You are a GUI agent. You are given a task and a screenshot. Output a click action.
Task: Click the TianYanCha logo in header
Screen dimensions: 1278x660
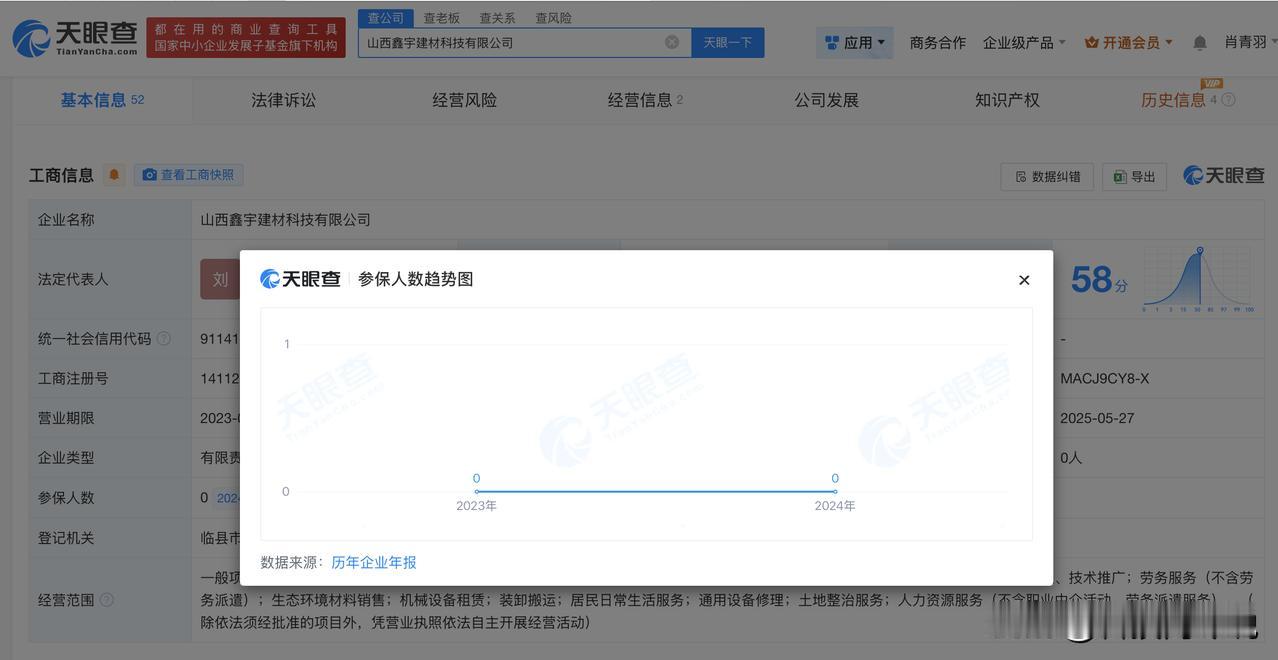(x=75, y=38)
